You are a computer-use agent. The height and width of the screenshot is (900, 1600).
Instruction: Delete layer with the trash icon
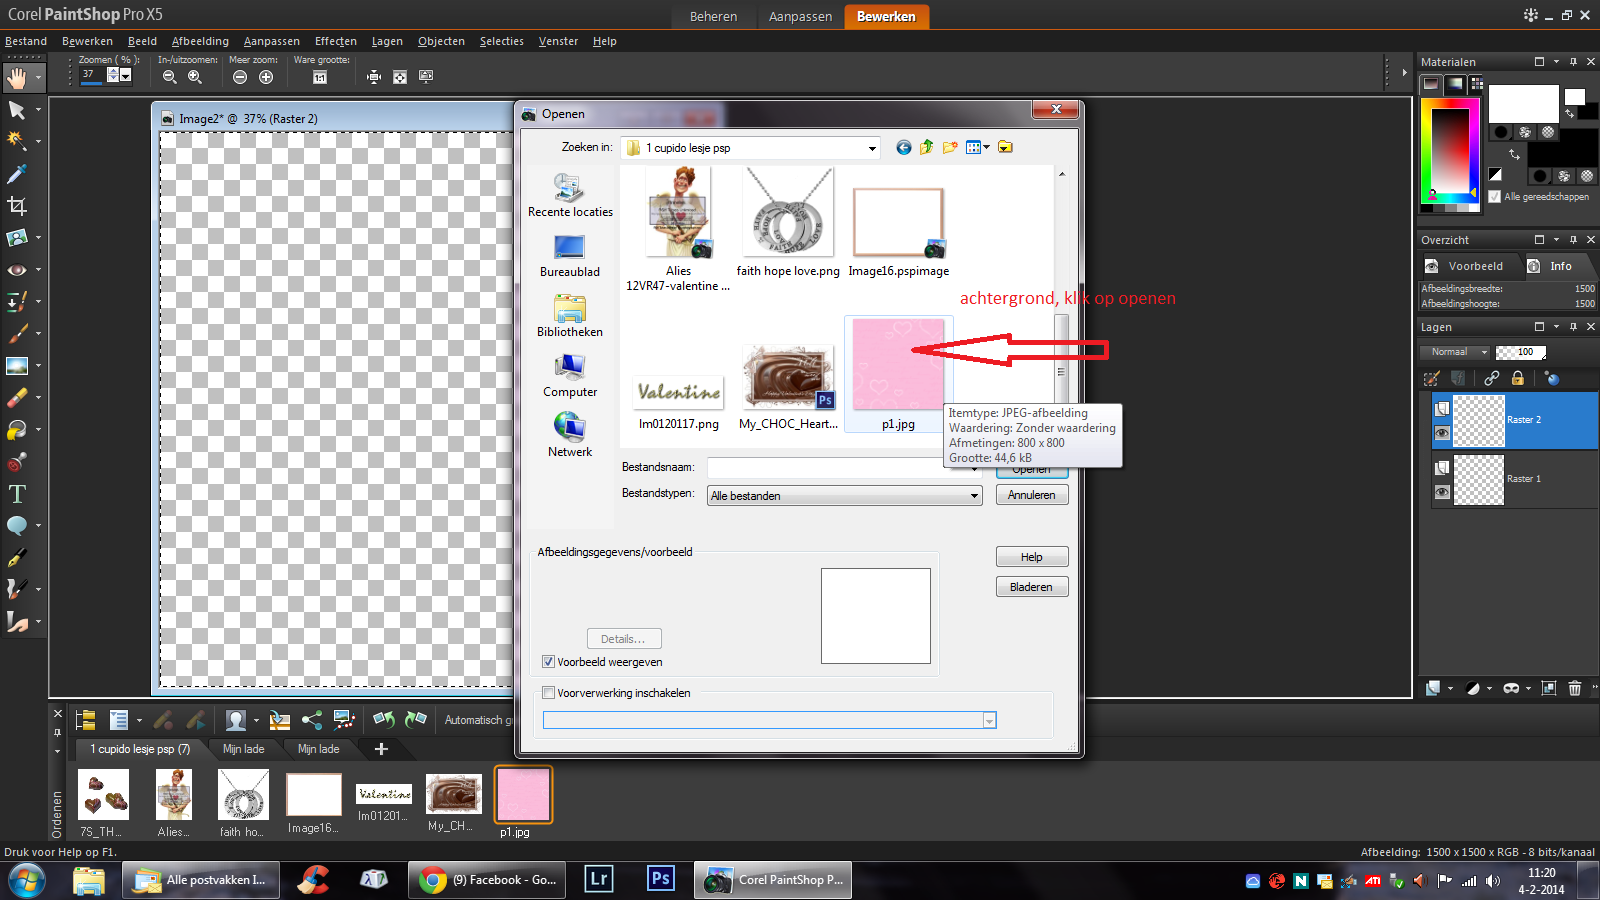point(1575,688)
